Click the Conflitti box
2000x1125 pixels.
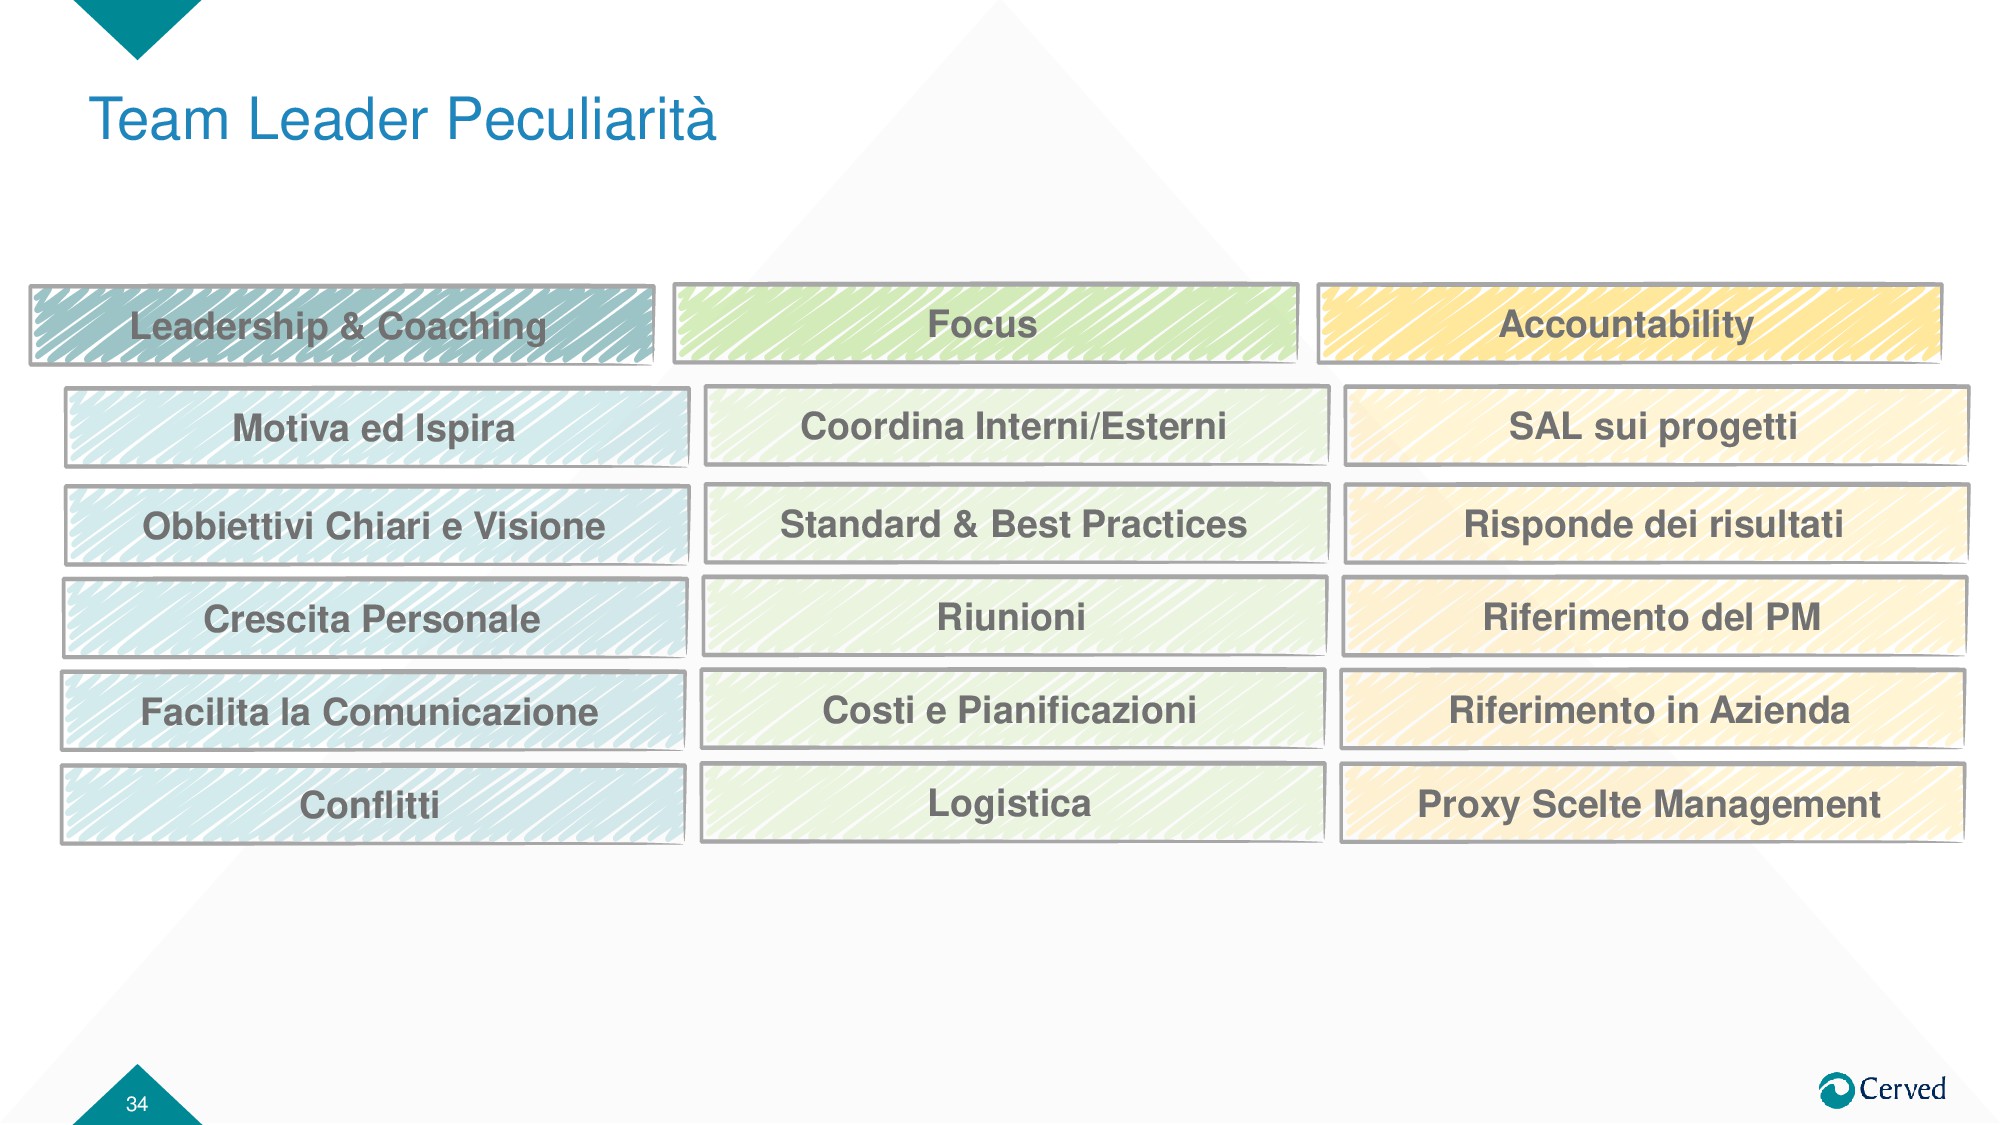coord(372,805)
